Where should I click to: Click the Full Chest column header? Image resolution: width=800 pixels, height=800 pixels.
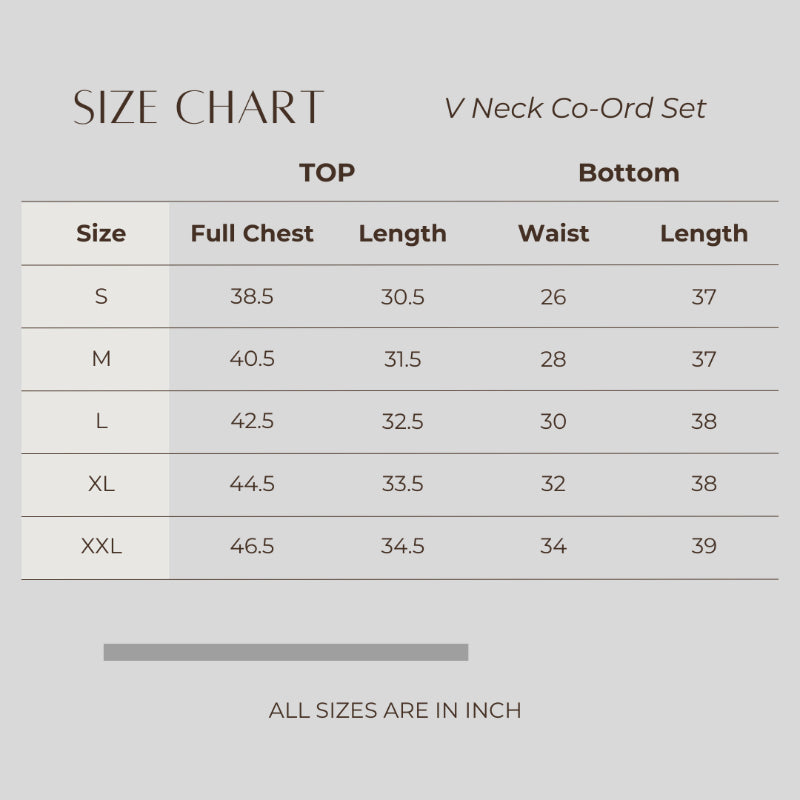[252, 234]
